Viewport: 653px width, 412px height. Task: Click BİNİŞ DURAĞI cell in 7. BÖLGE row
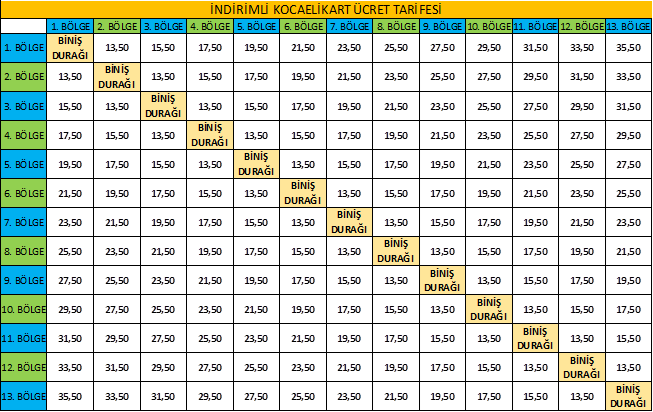click(349, 221)
